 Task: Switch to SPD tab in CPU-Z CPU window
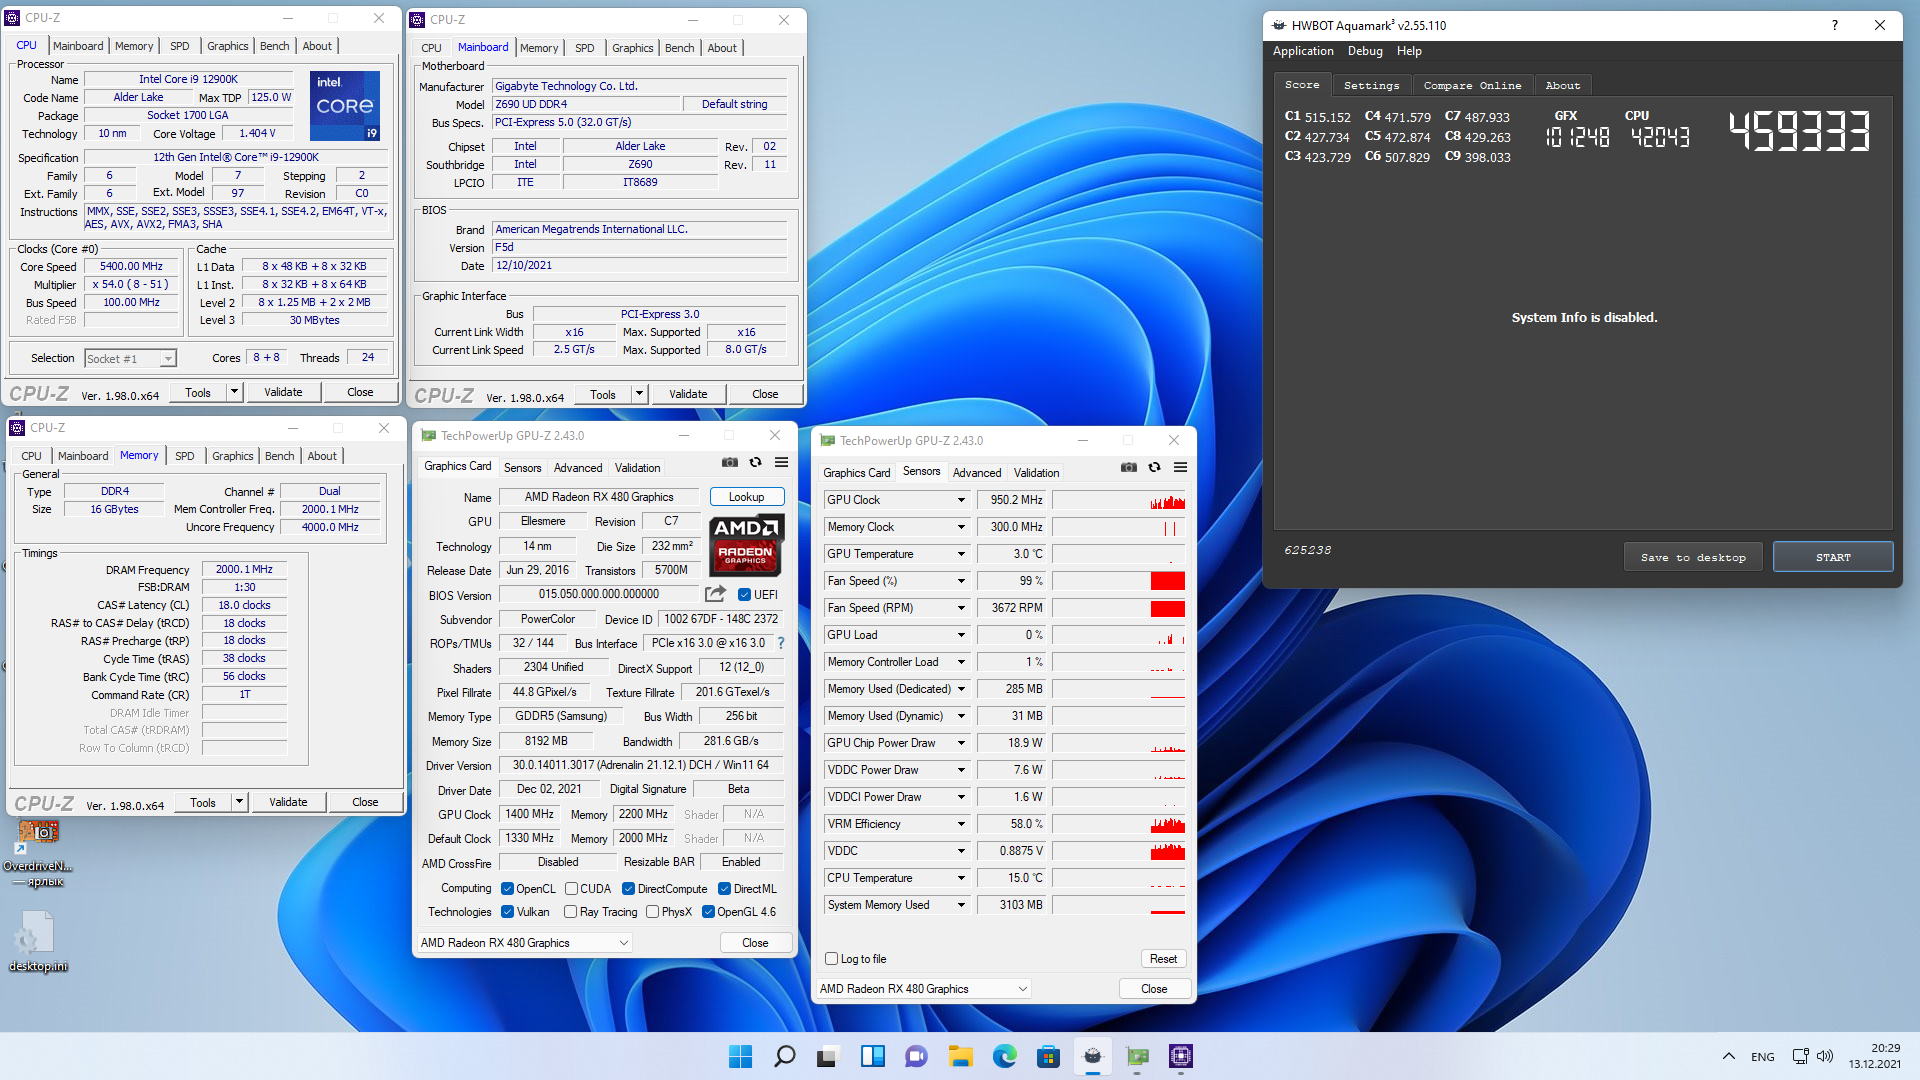(179, 45)
